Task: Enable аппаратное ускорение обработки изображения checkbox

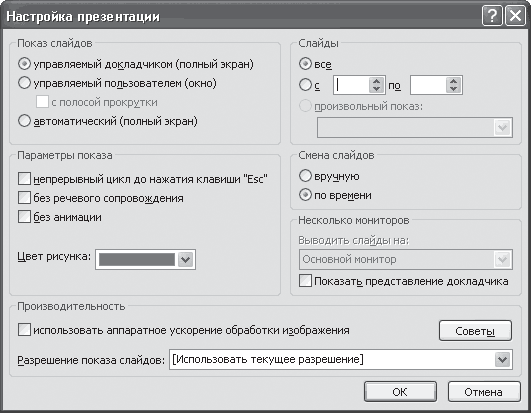Action: pos(24,330)
